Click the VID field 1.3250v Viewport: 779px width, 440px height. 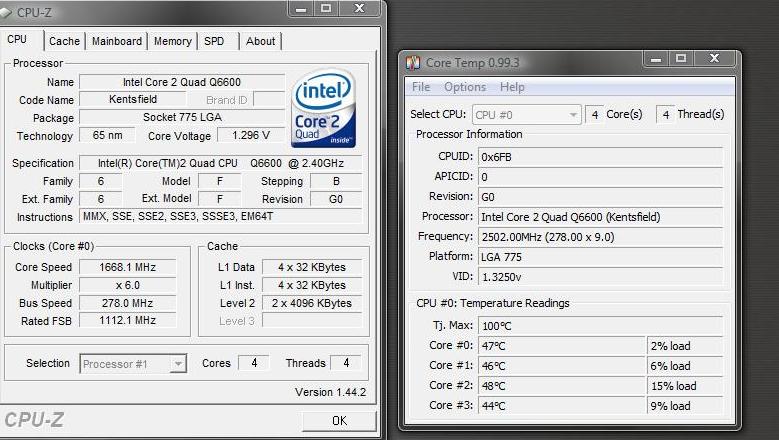point(600,277)
